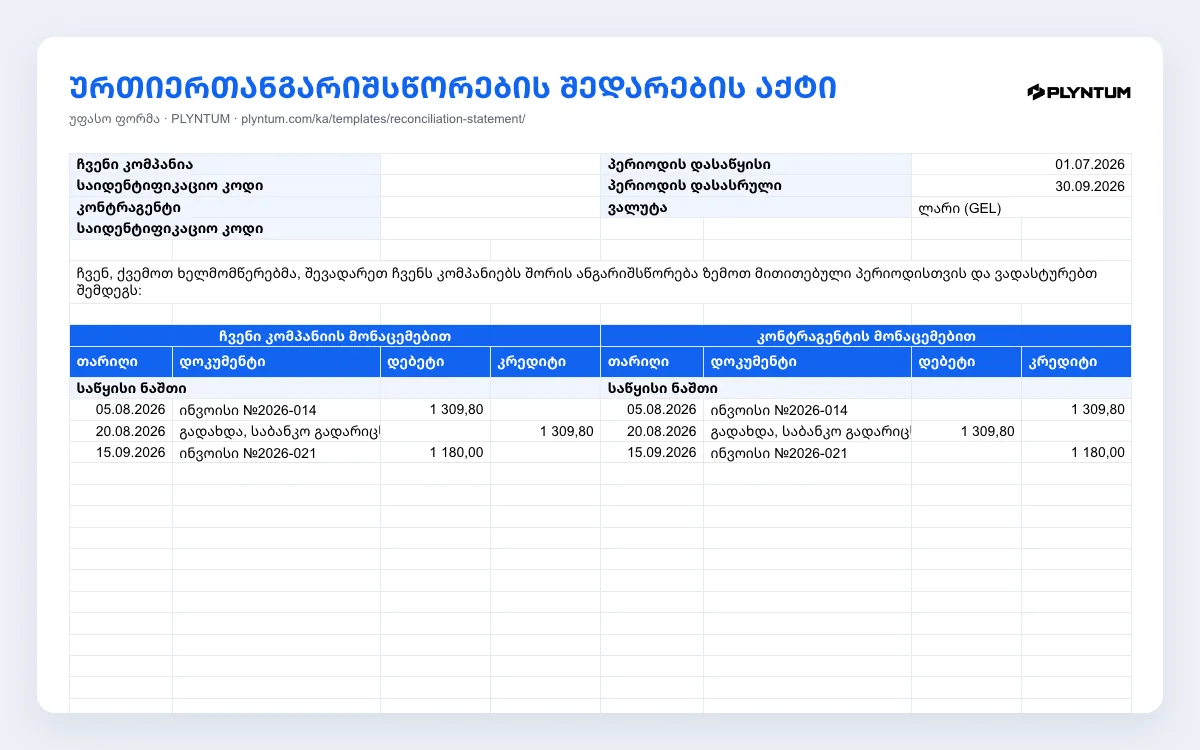Click თარიღი header under კონტრაგენტის მონაცემებით
Screen dimensions: 1200x750
652,362
